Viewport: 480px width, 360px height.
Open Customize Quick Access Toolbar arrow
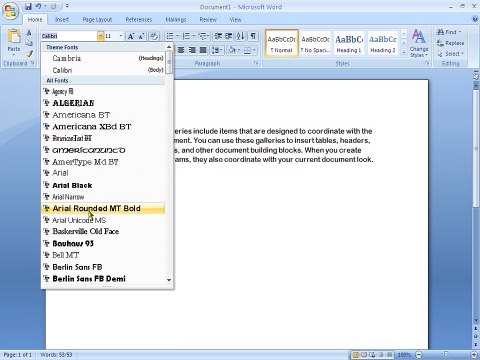pos(67,6)
